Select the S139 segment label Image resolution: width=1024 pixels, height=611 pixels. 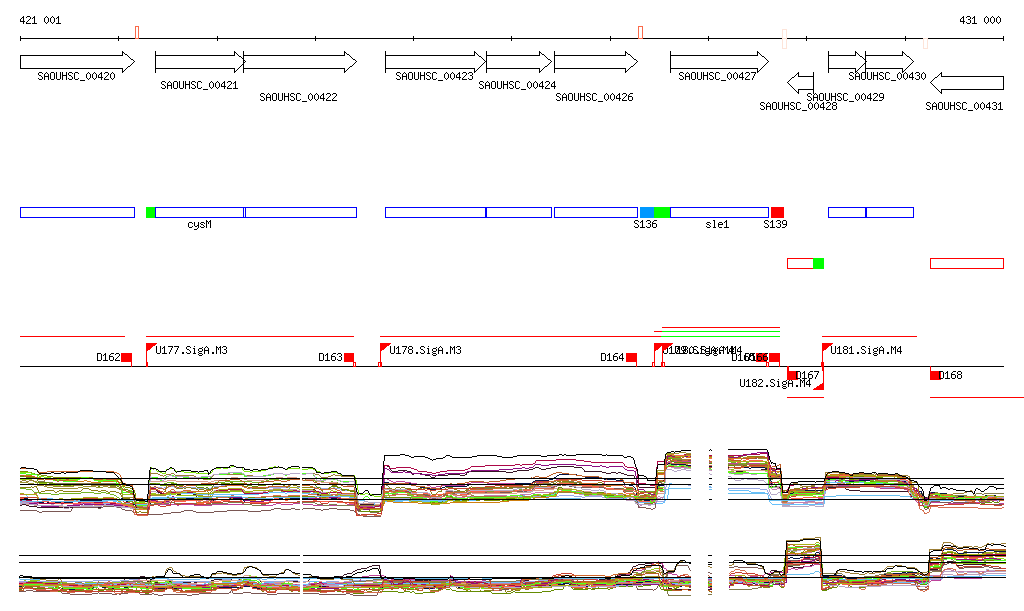tap(775, 225)
